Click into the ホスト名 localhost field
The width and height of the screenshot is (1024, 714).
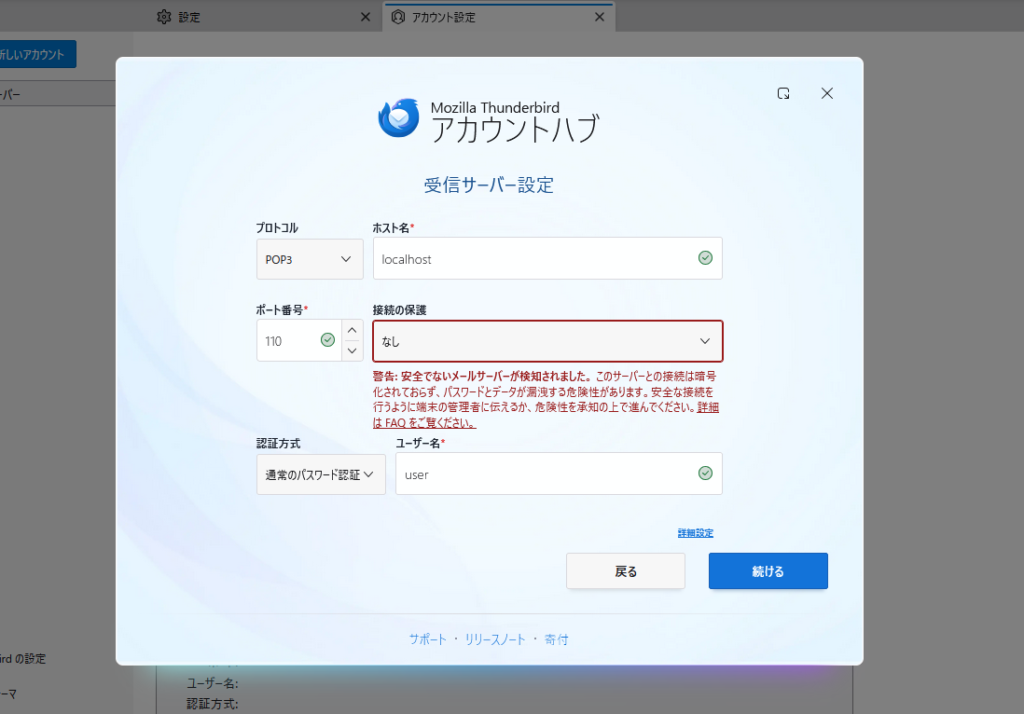point(530,259)
